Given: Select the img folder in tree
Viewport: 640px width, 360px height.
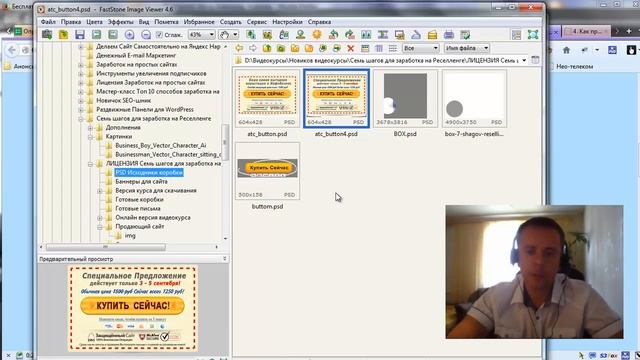Looking at the screenshot, I should tap(130, 236).
